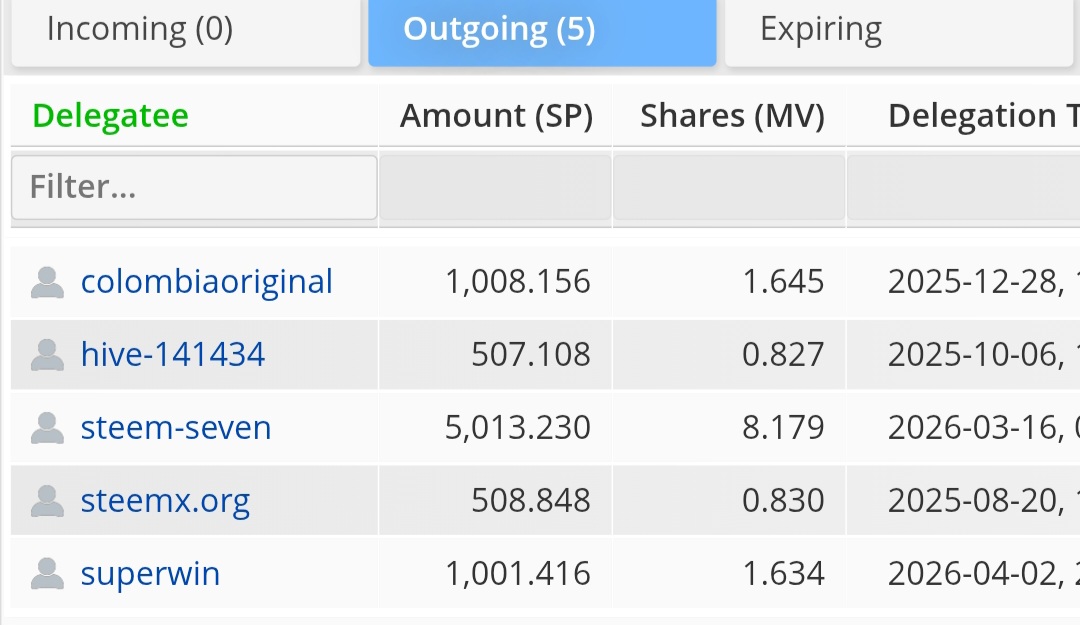Viewport: 1080px width, 625px height.
Task: Visit the steem-seven account link
Action: pyautogui.click(x=176, y=428)
